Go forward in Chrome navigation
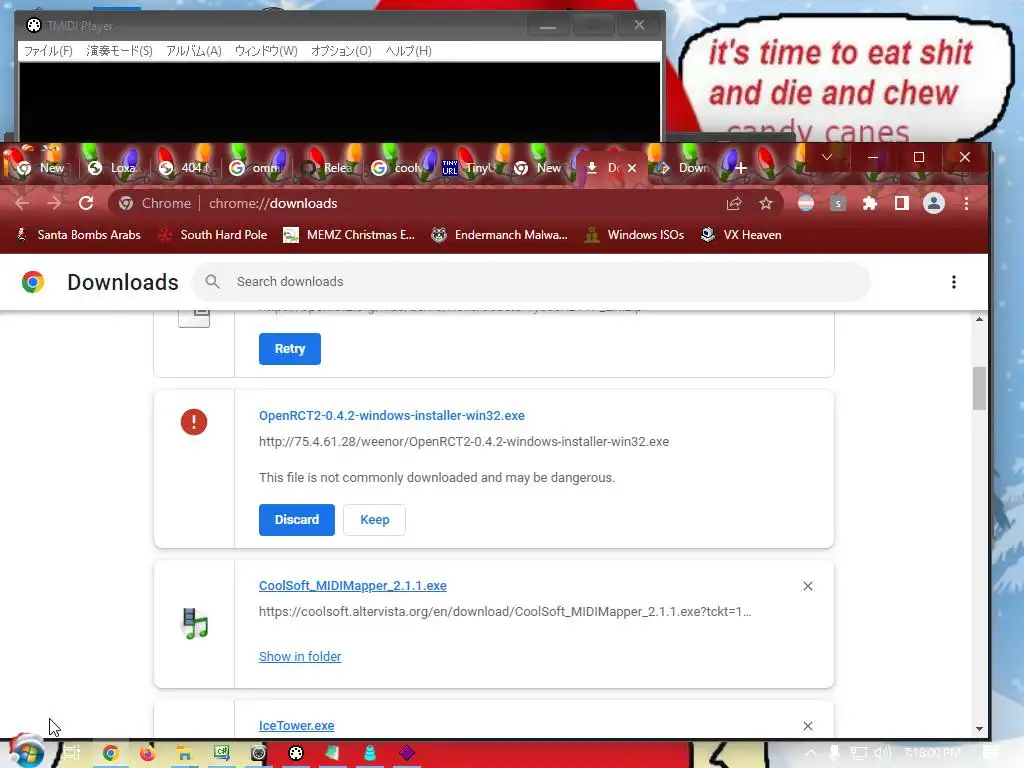Image resolution: width=1024 pixels, height=768 pixels. pyautogui.click(x=54, y=203)
